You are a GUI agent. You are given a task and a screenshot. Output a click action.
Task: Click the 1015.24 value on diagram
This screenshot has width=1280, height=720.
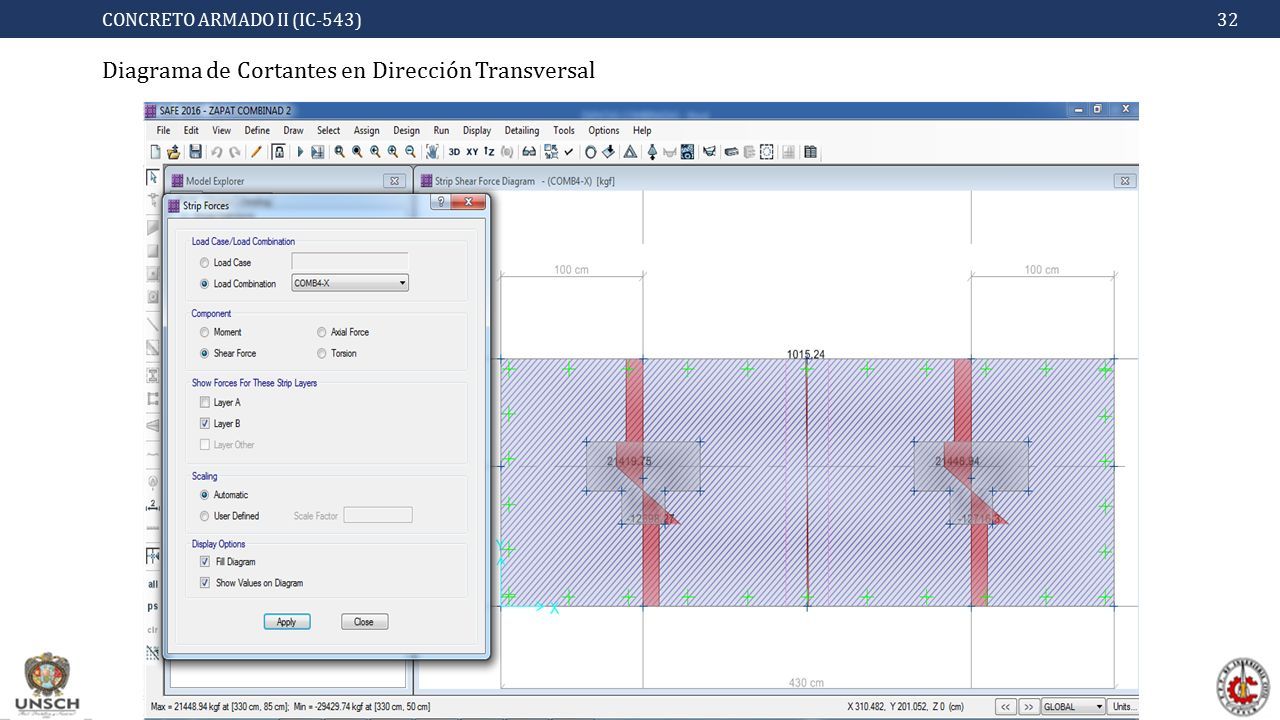[806, 354]
